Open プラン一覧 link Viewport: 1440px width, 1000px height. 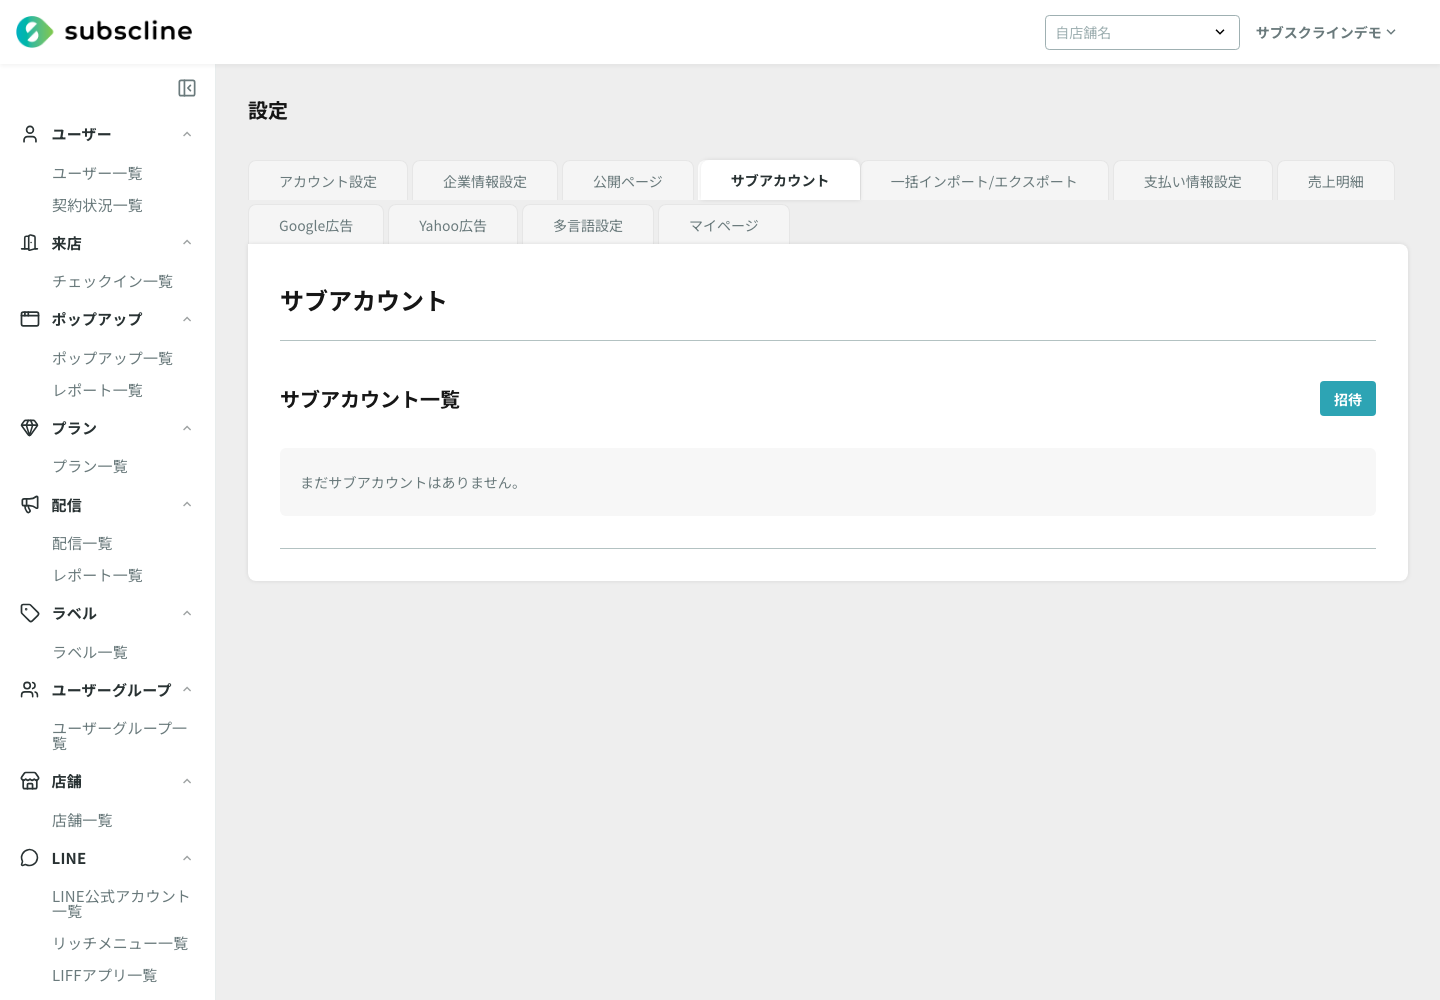click(x=90, y=466)
